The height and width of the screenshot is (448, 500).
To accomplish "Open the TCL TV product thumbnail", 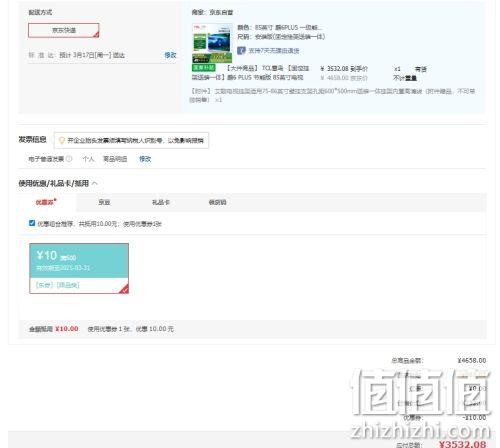I will click(x=212, y=43).
